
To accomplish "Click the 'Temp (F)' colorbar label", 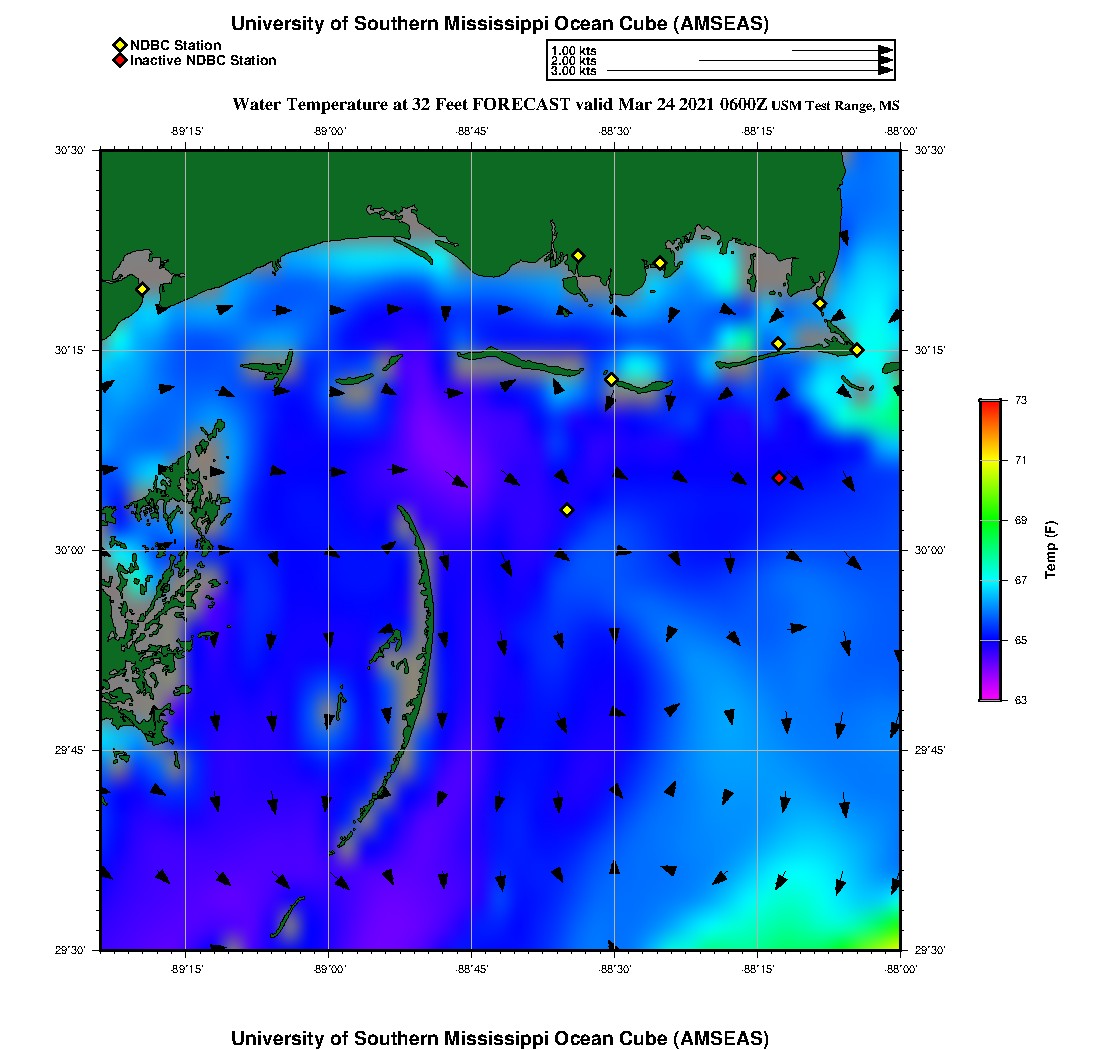I will 1050,550.
